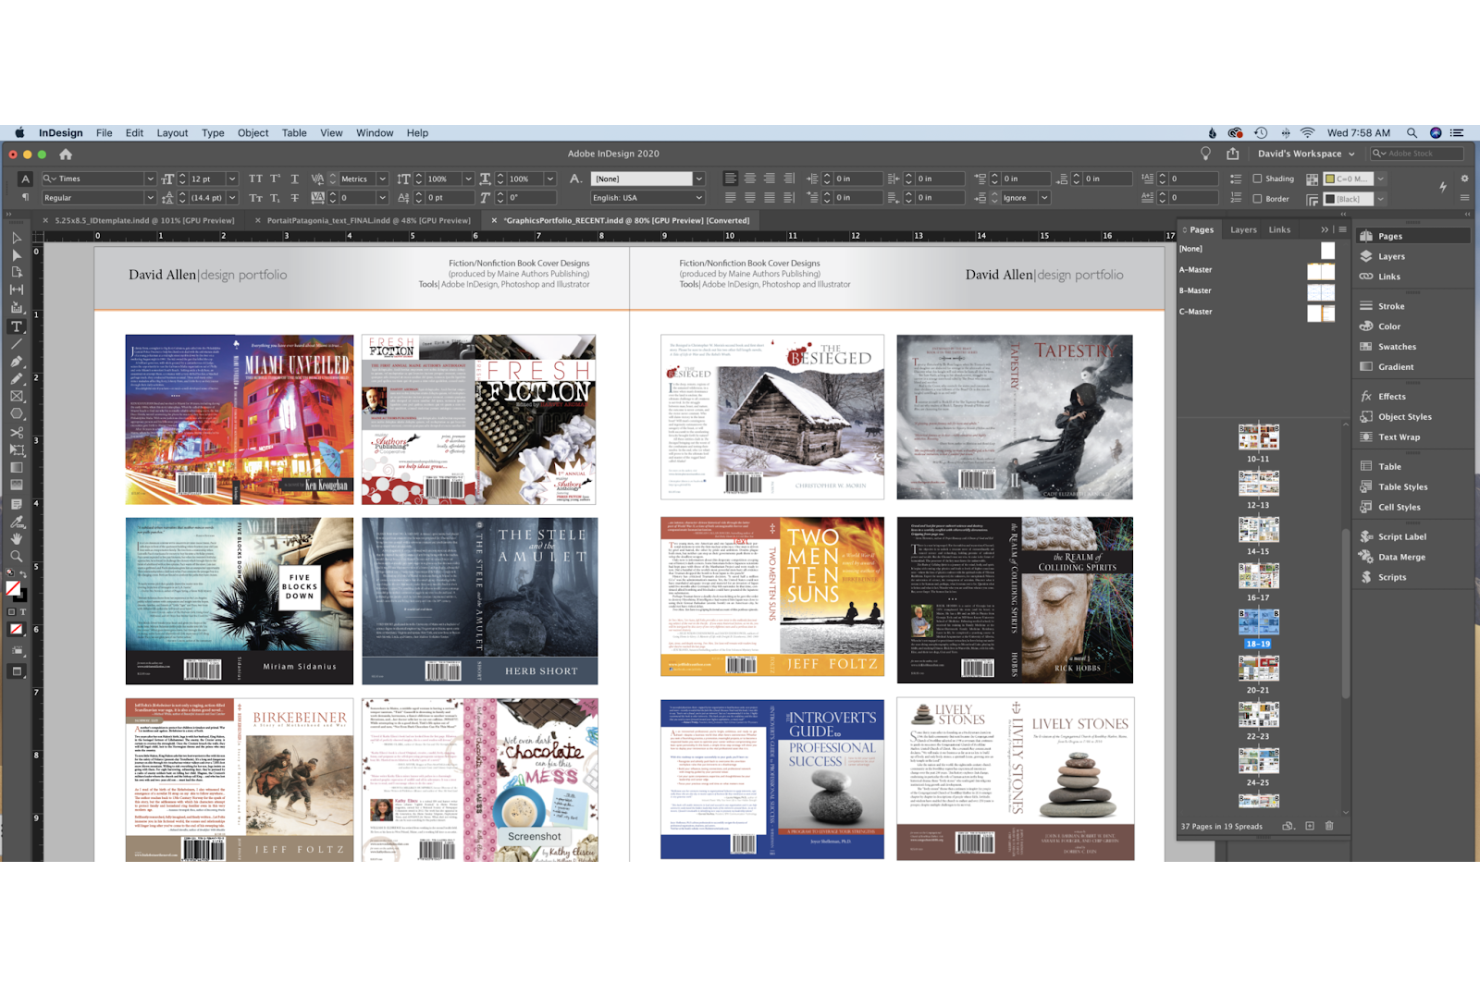Click Apply None color swatch in toolbox
Screen dimensions: 1480x987
(16, 630)
